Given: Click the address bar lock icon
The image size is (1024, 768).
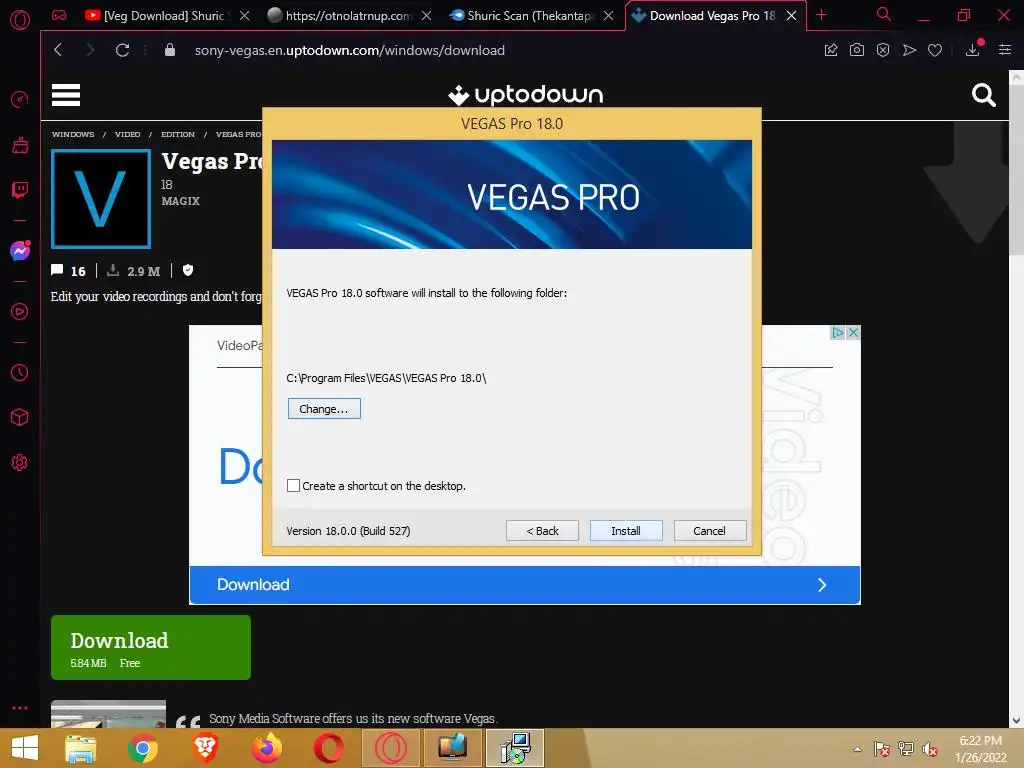Looking at the screenshot, I should [x=170, y=50].
